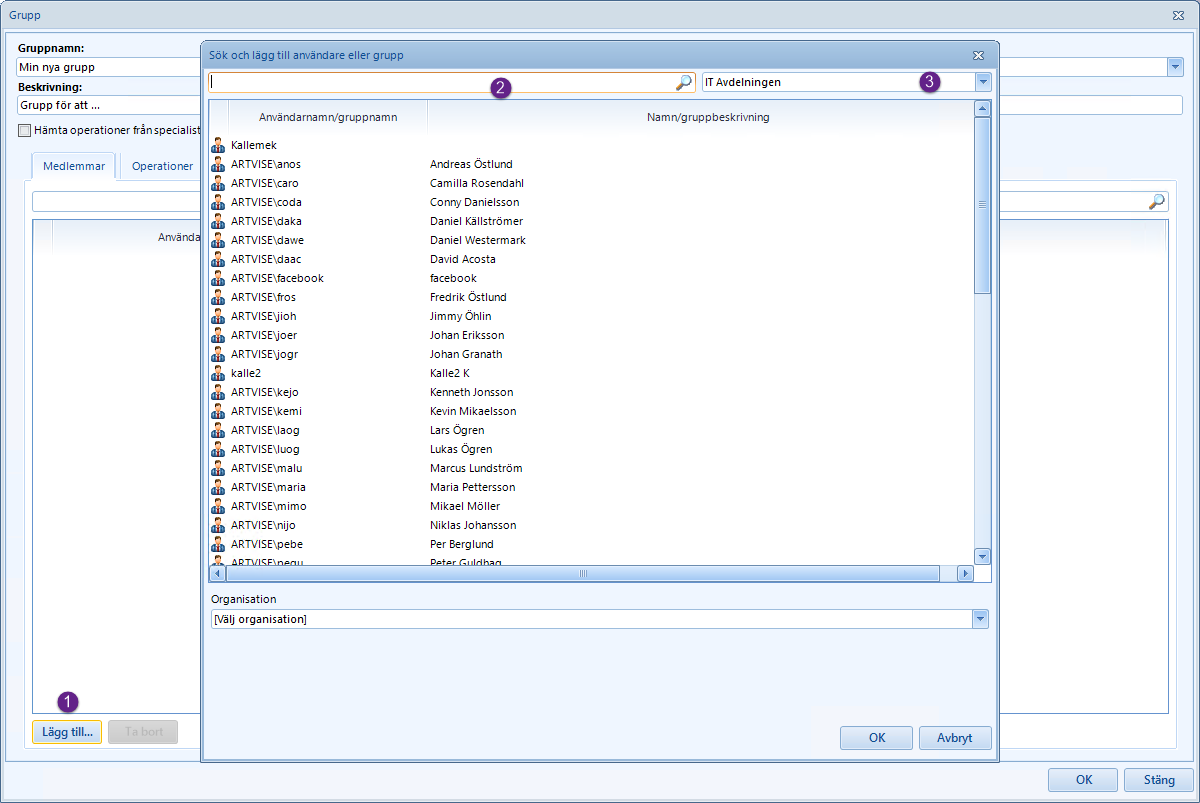Click the user icon for ARTVISE\caro
Viewport: 1200px width, 803px height.
point(218,184)
